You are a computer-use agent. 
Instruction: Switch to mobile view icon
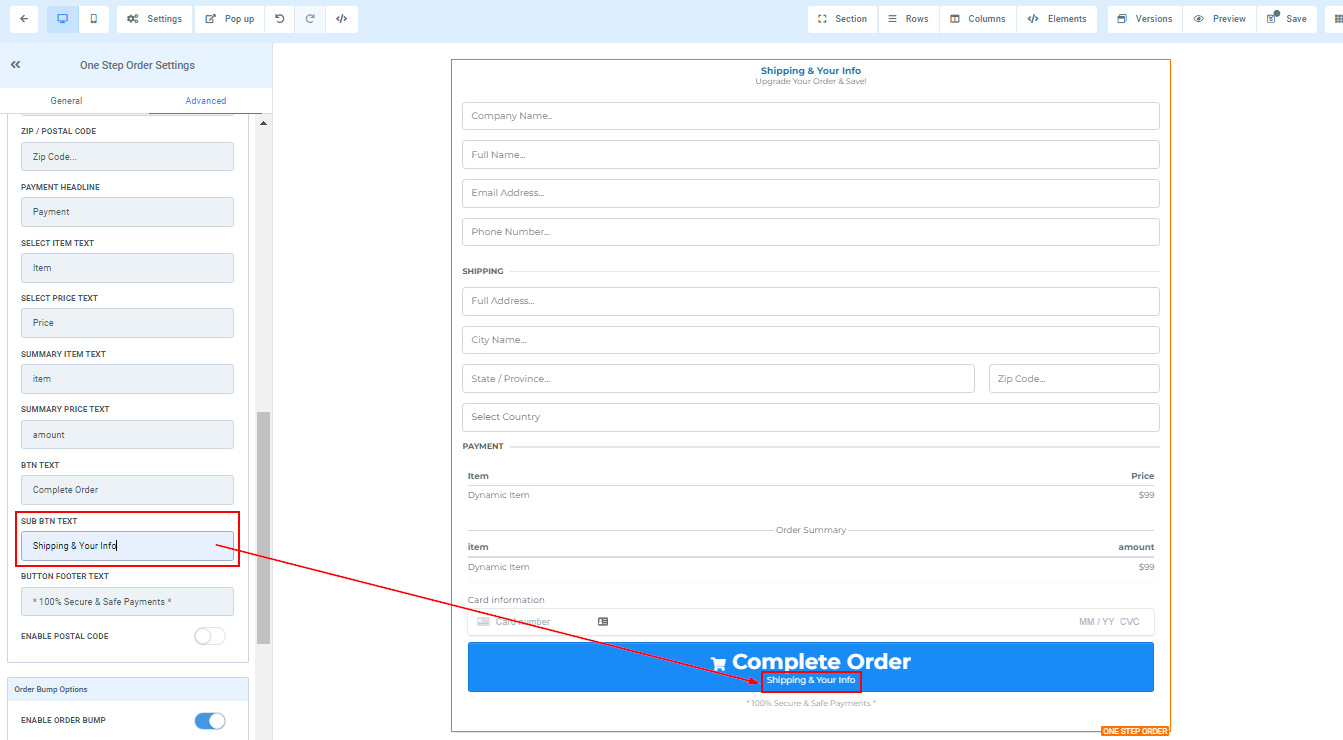pyautogui.click(x=94, y=19)
